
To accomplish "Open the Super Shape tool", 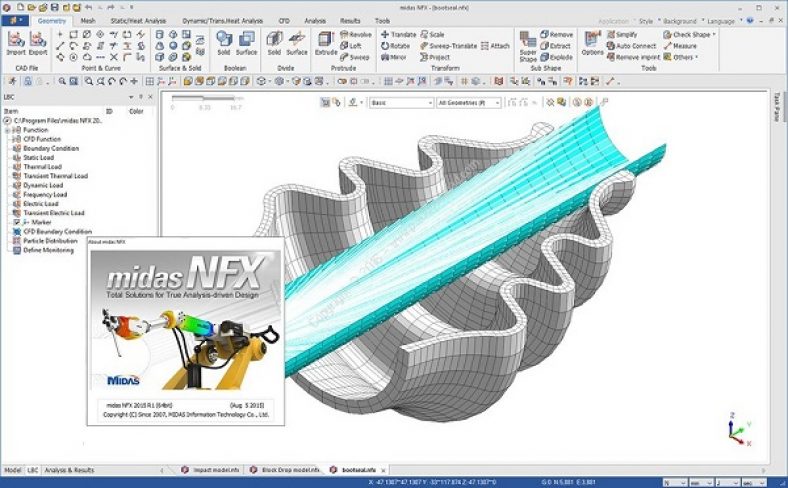I will (x=528, y=46).
